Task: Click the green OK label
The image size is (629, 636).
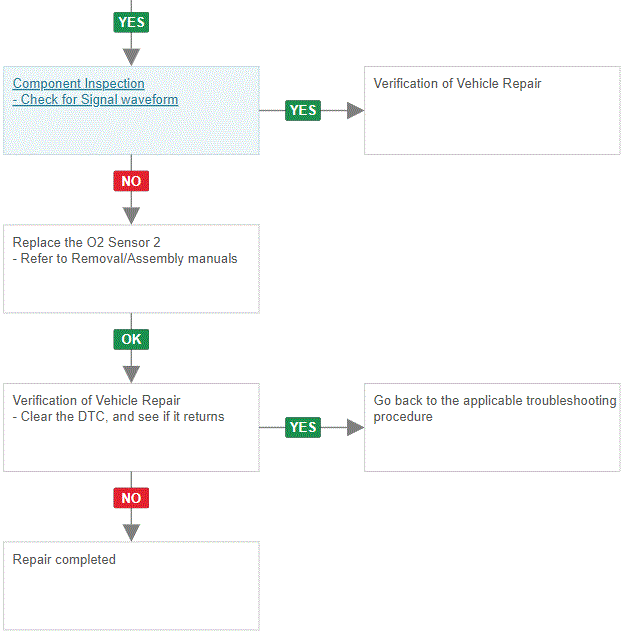Action: pos(131,339)
